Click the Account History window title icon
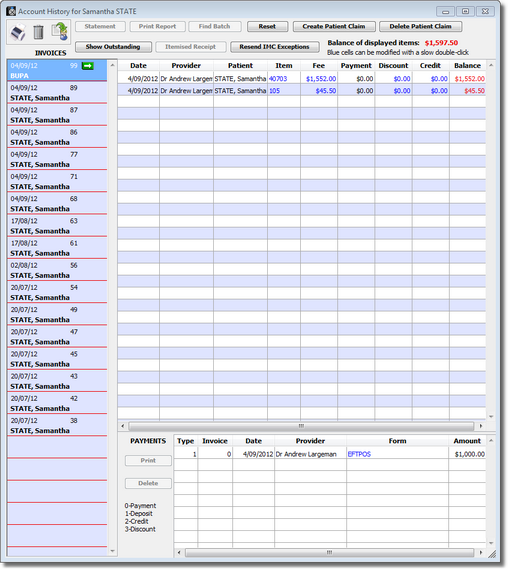508x570 pixels. pos(11,11)
